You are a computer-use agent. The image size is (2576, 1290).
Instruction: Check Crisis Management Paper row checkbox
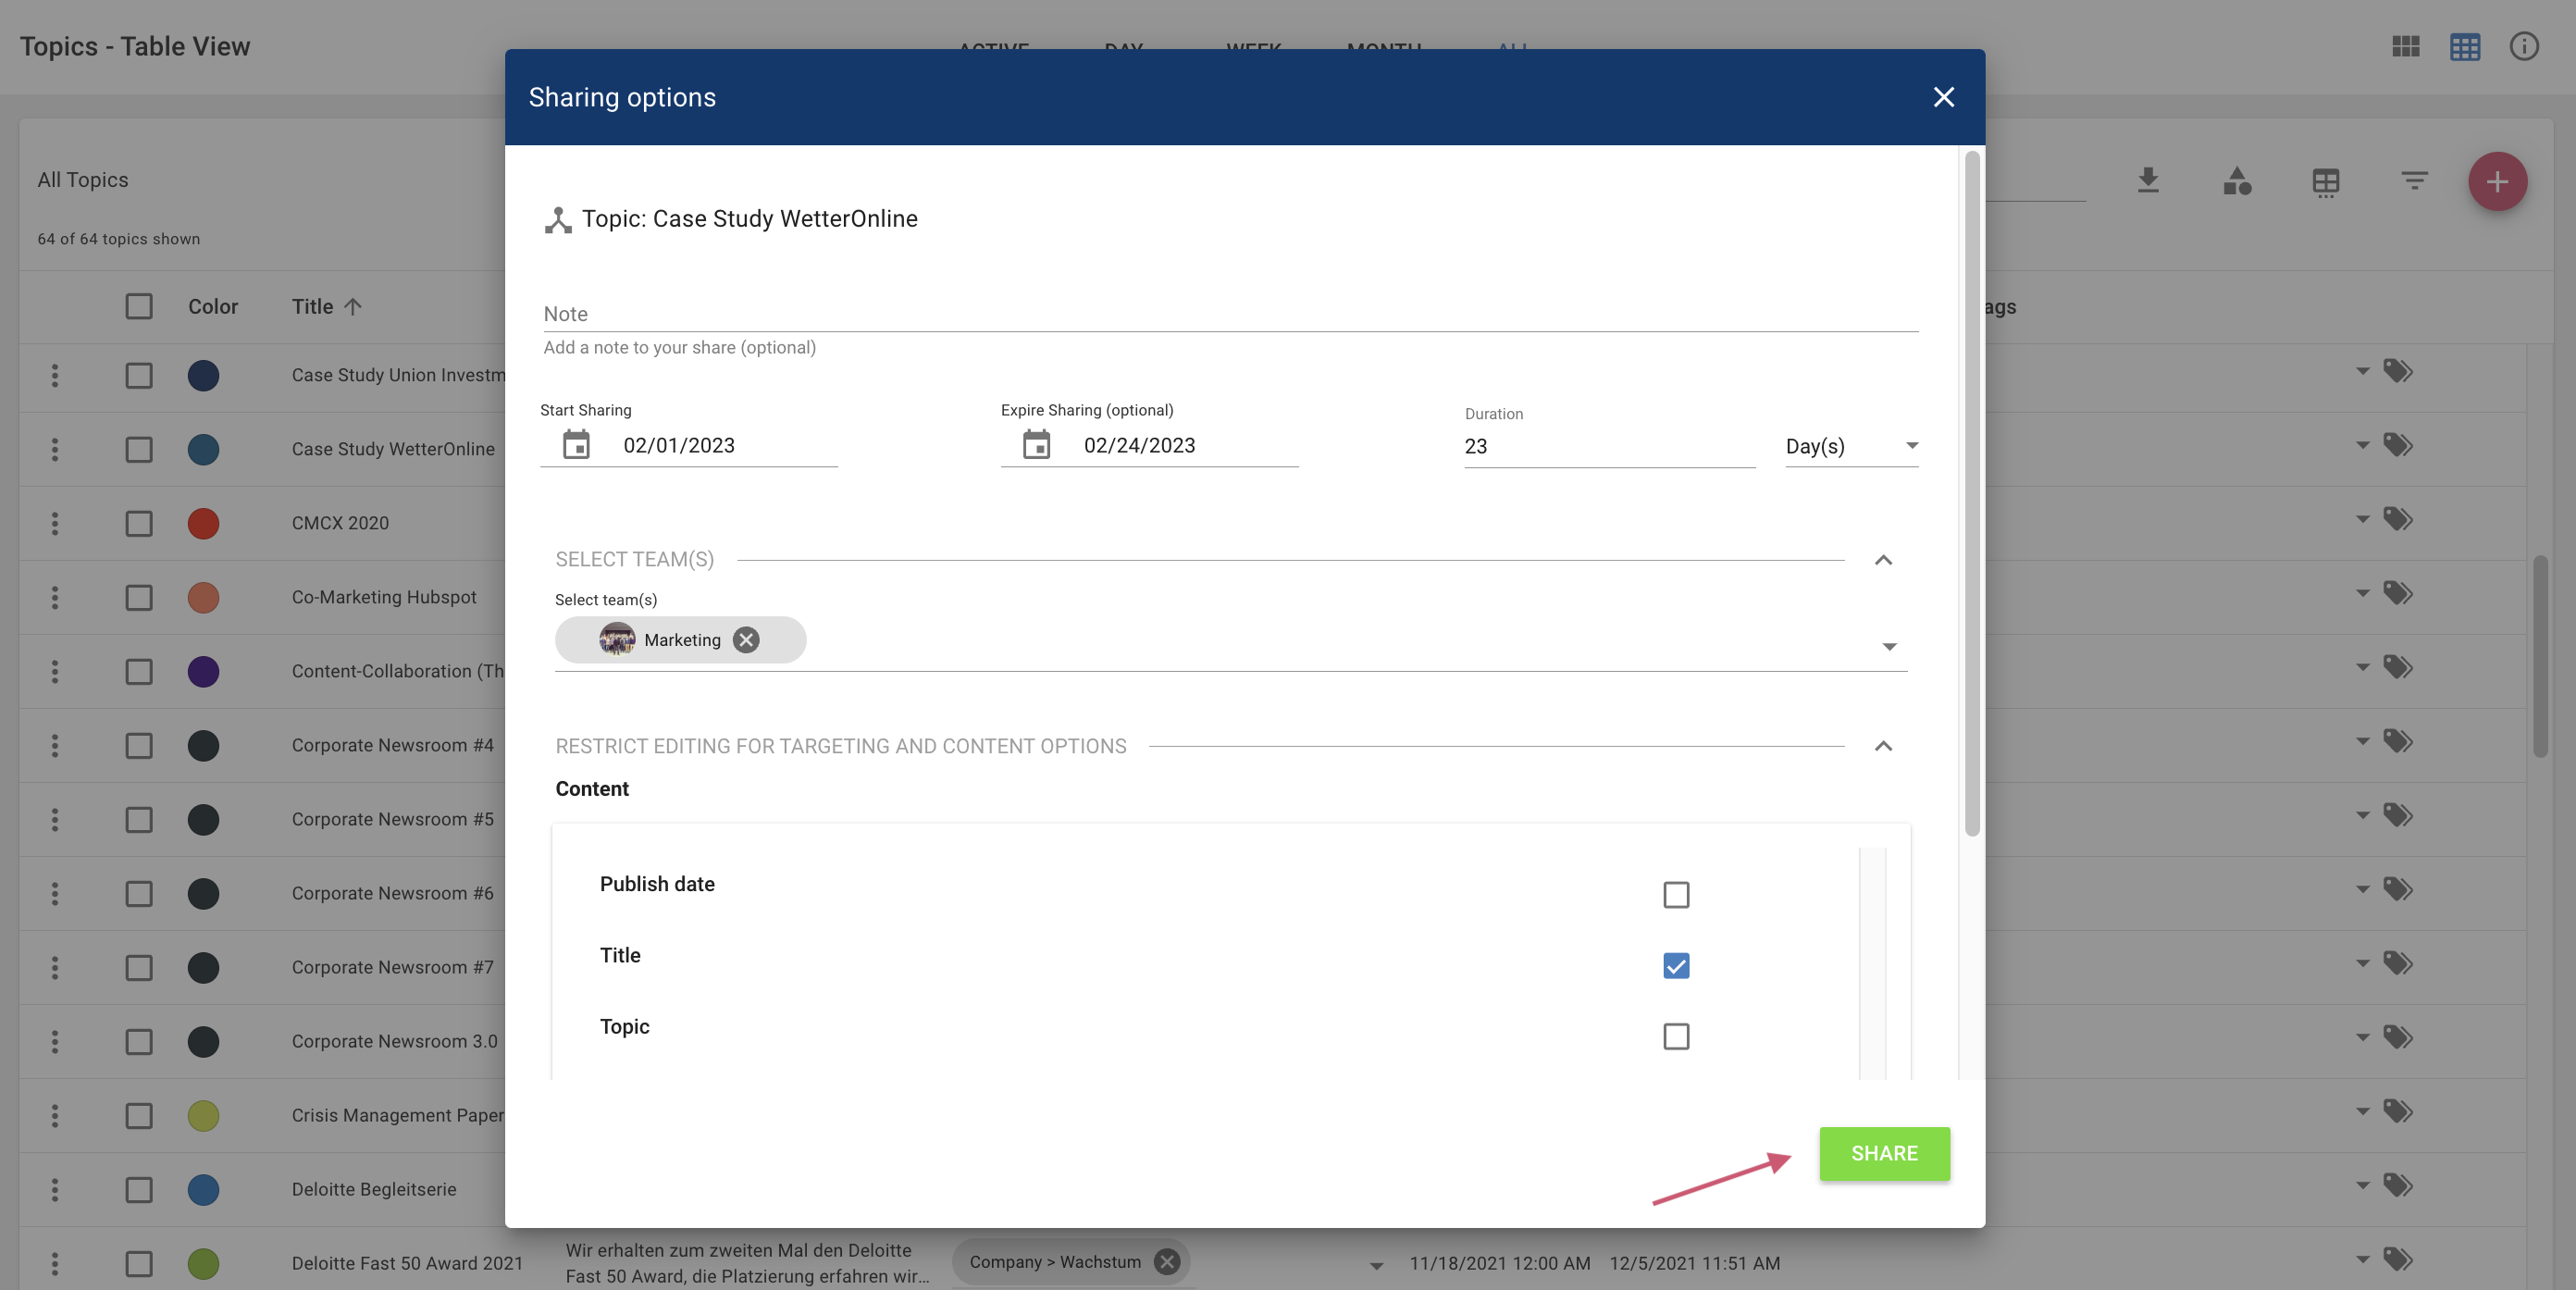point(139,1115)
